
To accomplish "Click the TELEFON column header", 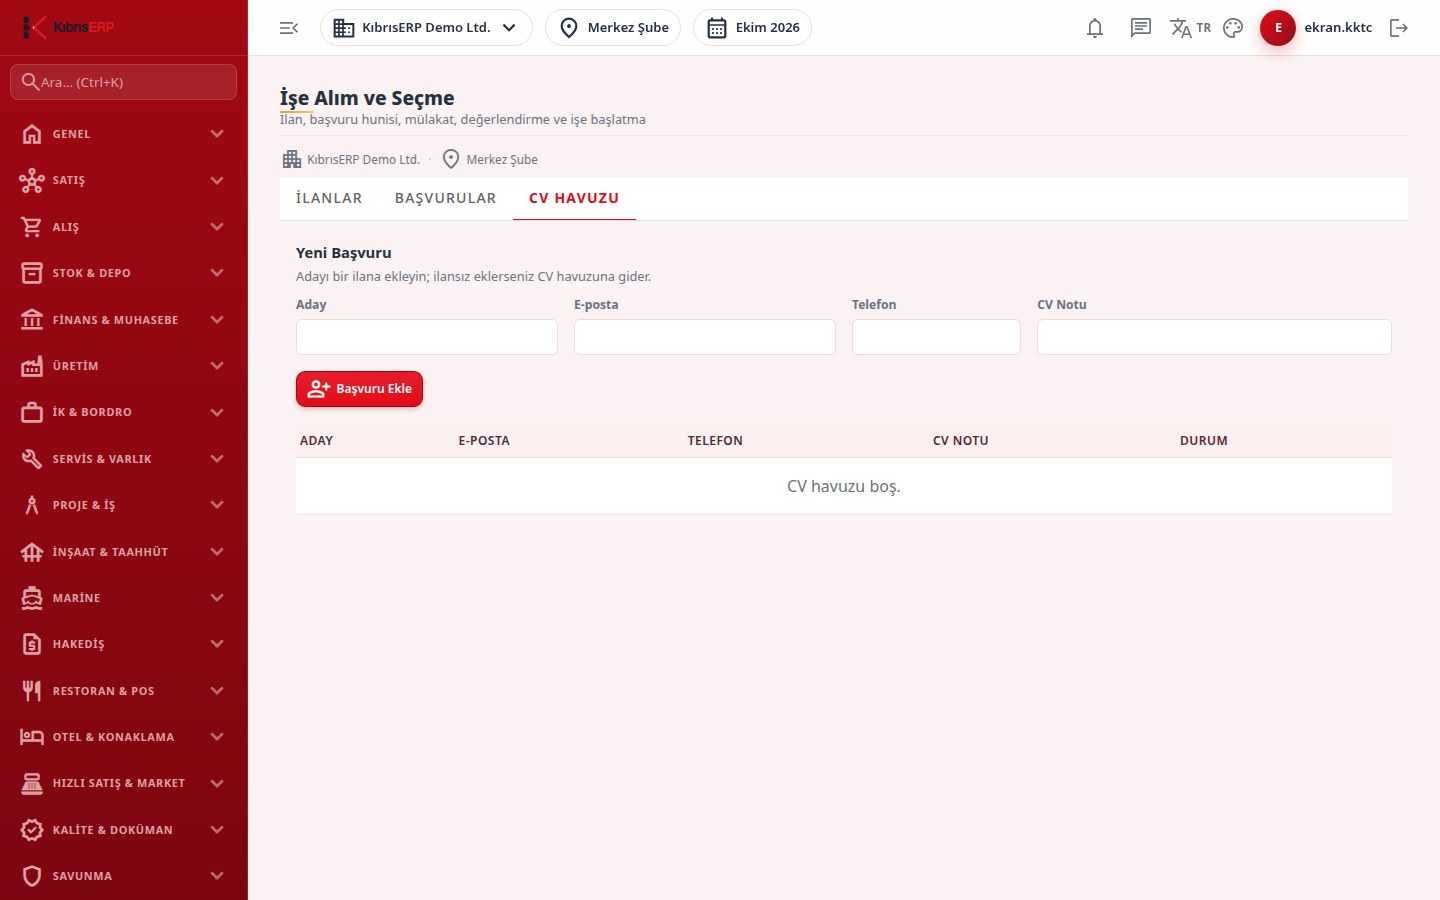I will pos(715,441).
